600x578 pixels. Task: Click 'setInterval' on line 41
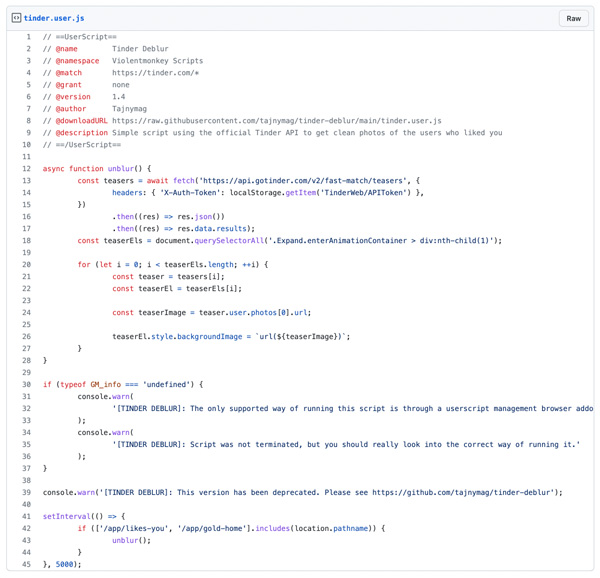(67, 516)
